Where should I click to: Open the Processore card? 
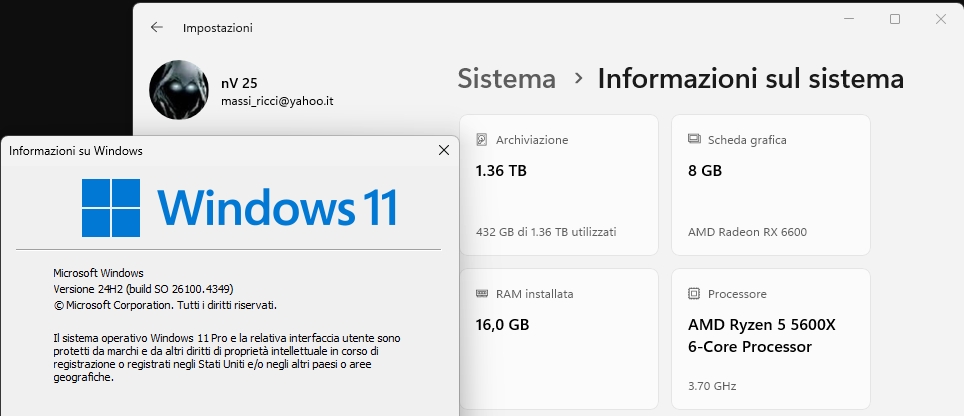(x=770, y=339)
